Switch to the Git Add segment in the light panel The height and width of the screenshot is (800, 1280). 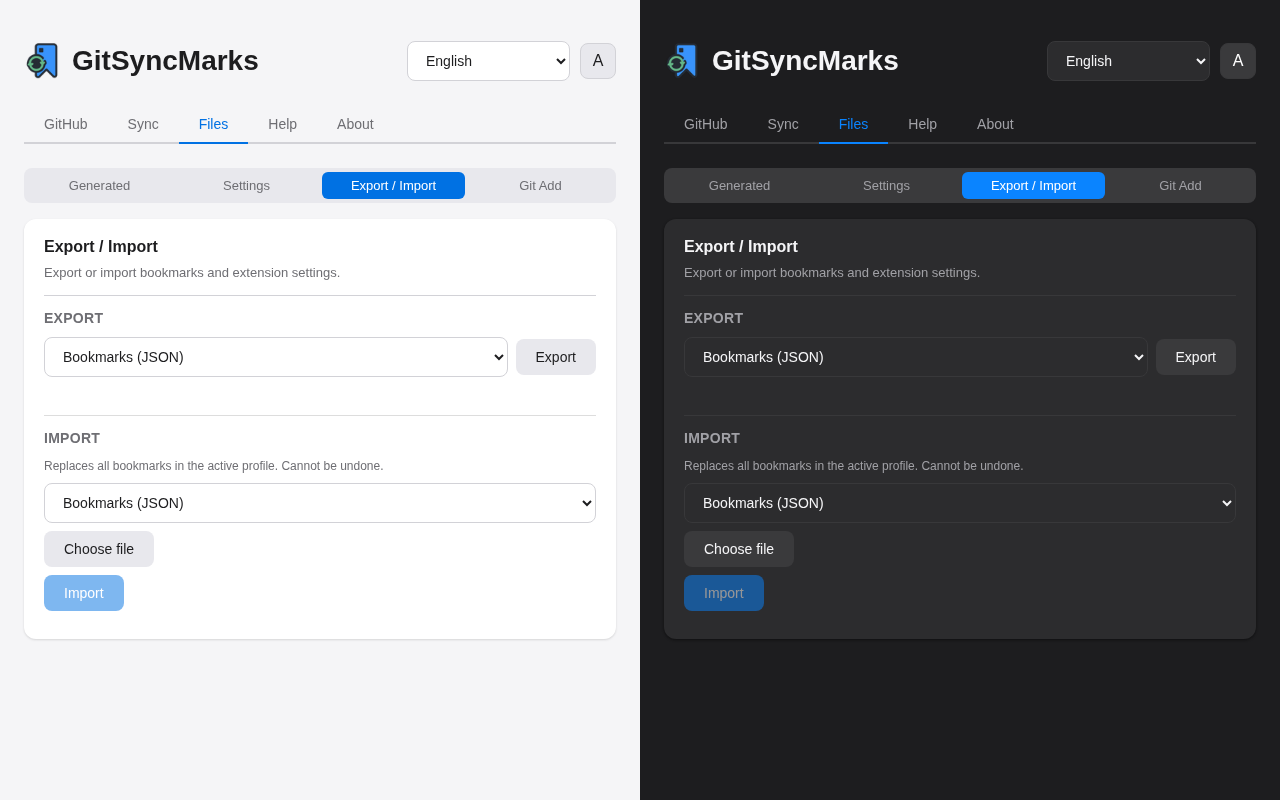pos(540,186)
